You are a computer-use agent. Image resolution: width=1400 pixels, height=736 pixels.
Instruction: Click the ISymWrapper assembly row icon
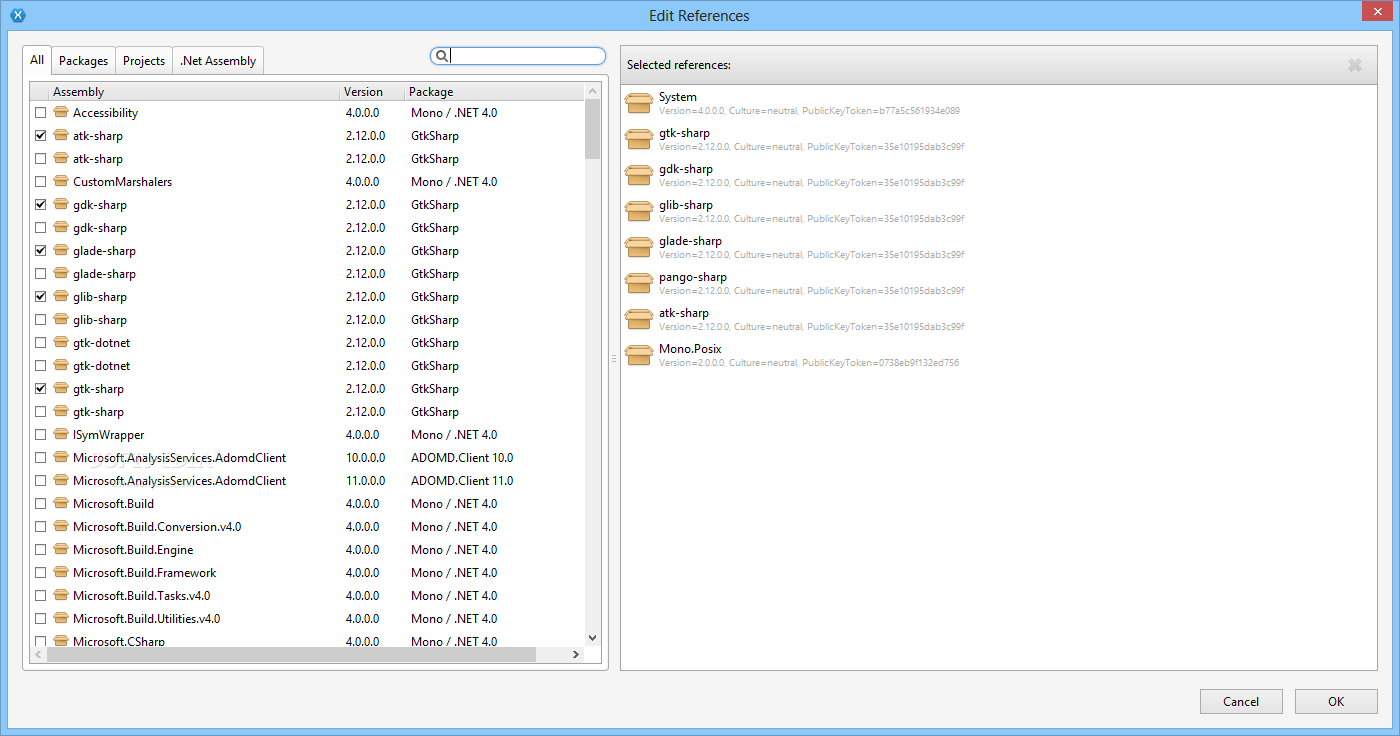(60, 435)
